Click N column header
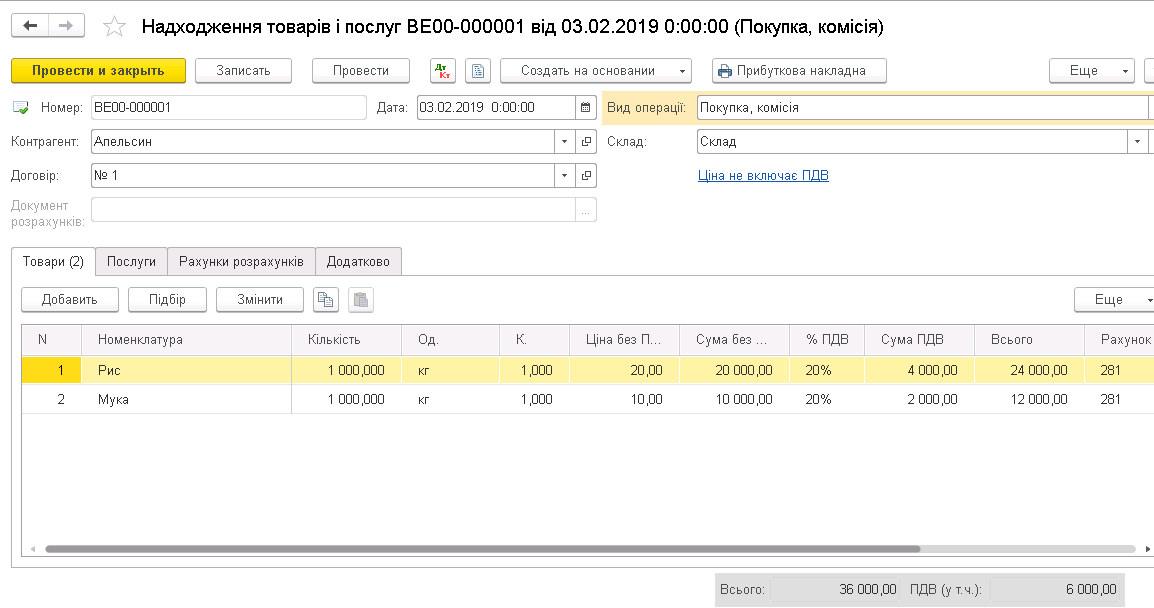This screenshot has height=608, width=1154. click(x=52, y=339)
